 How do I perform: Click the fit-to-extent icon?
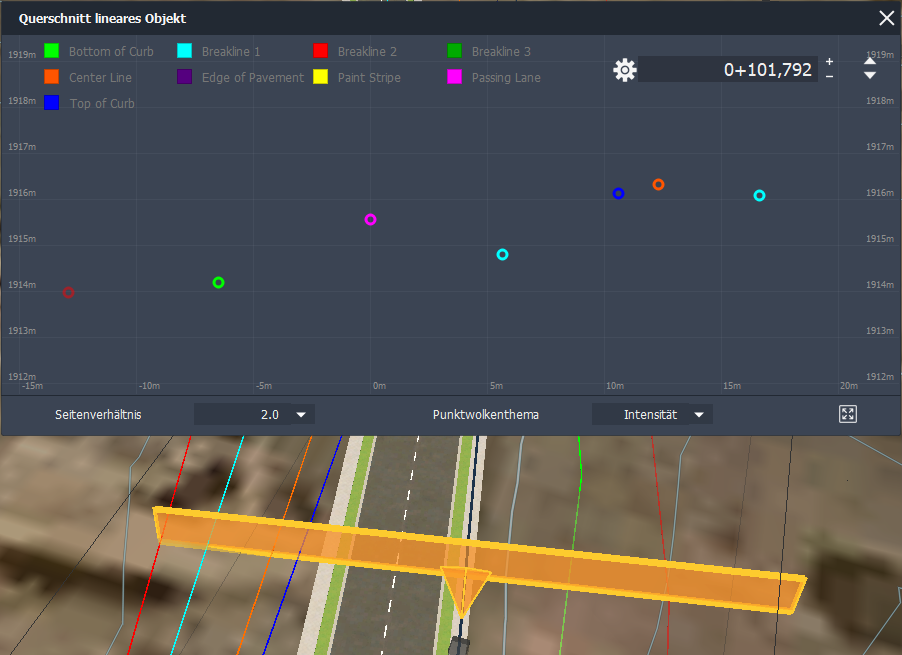pyautogui.click(x=847, y=414)
